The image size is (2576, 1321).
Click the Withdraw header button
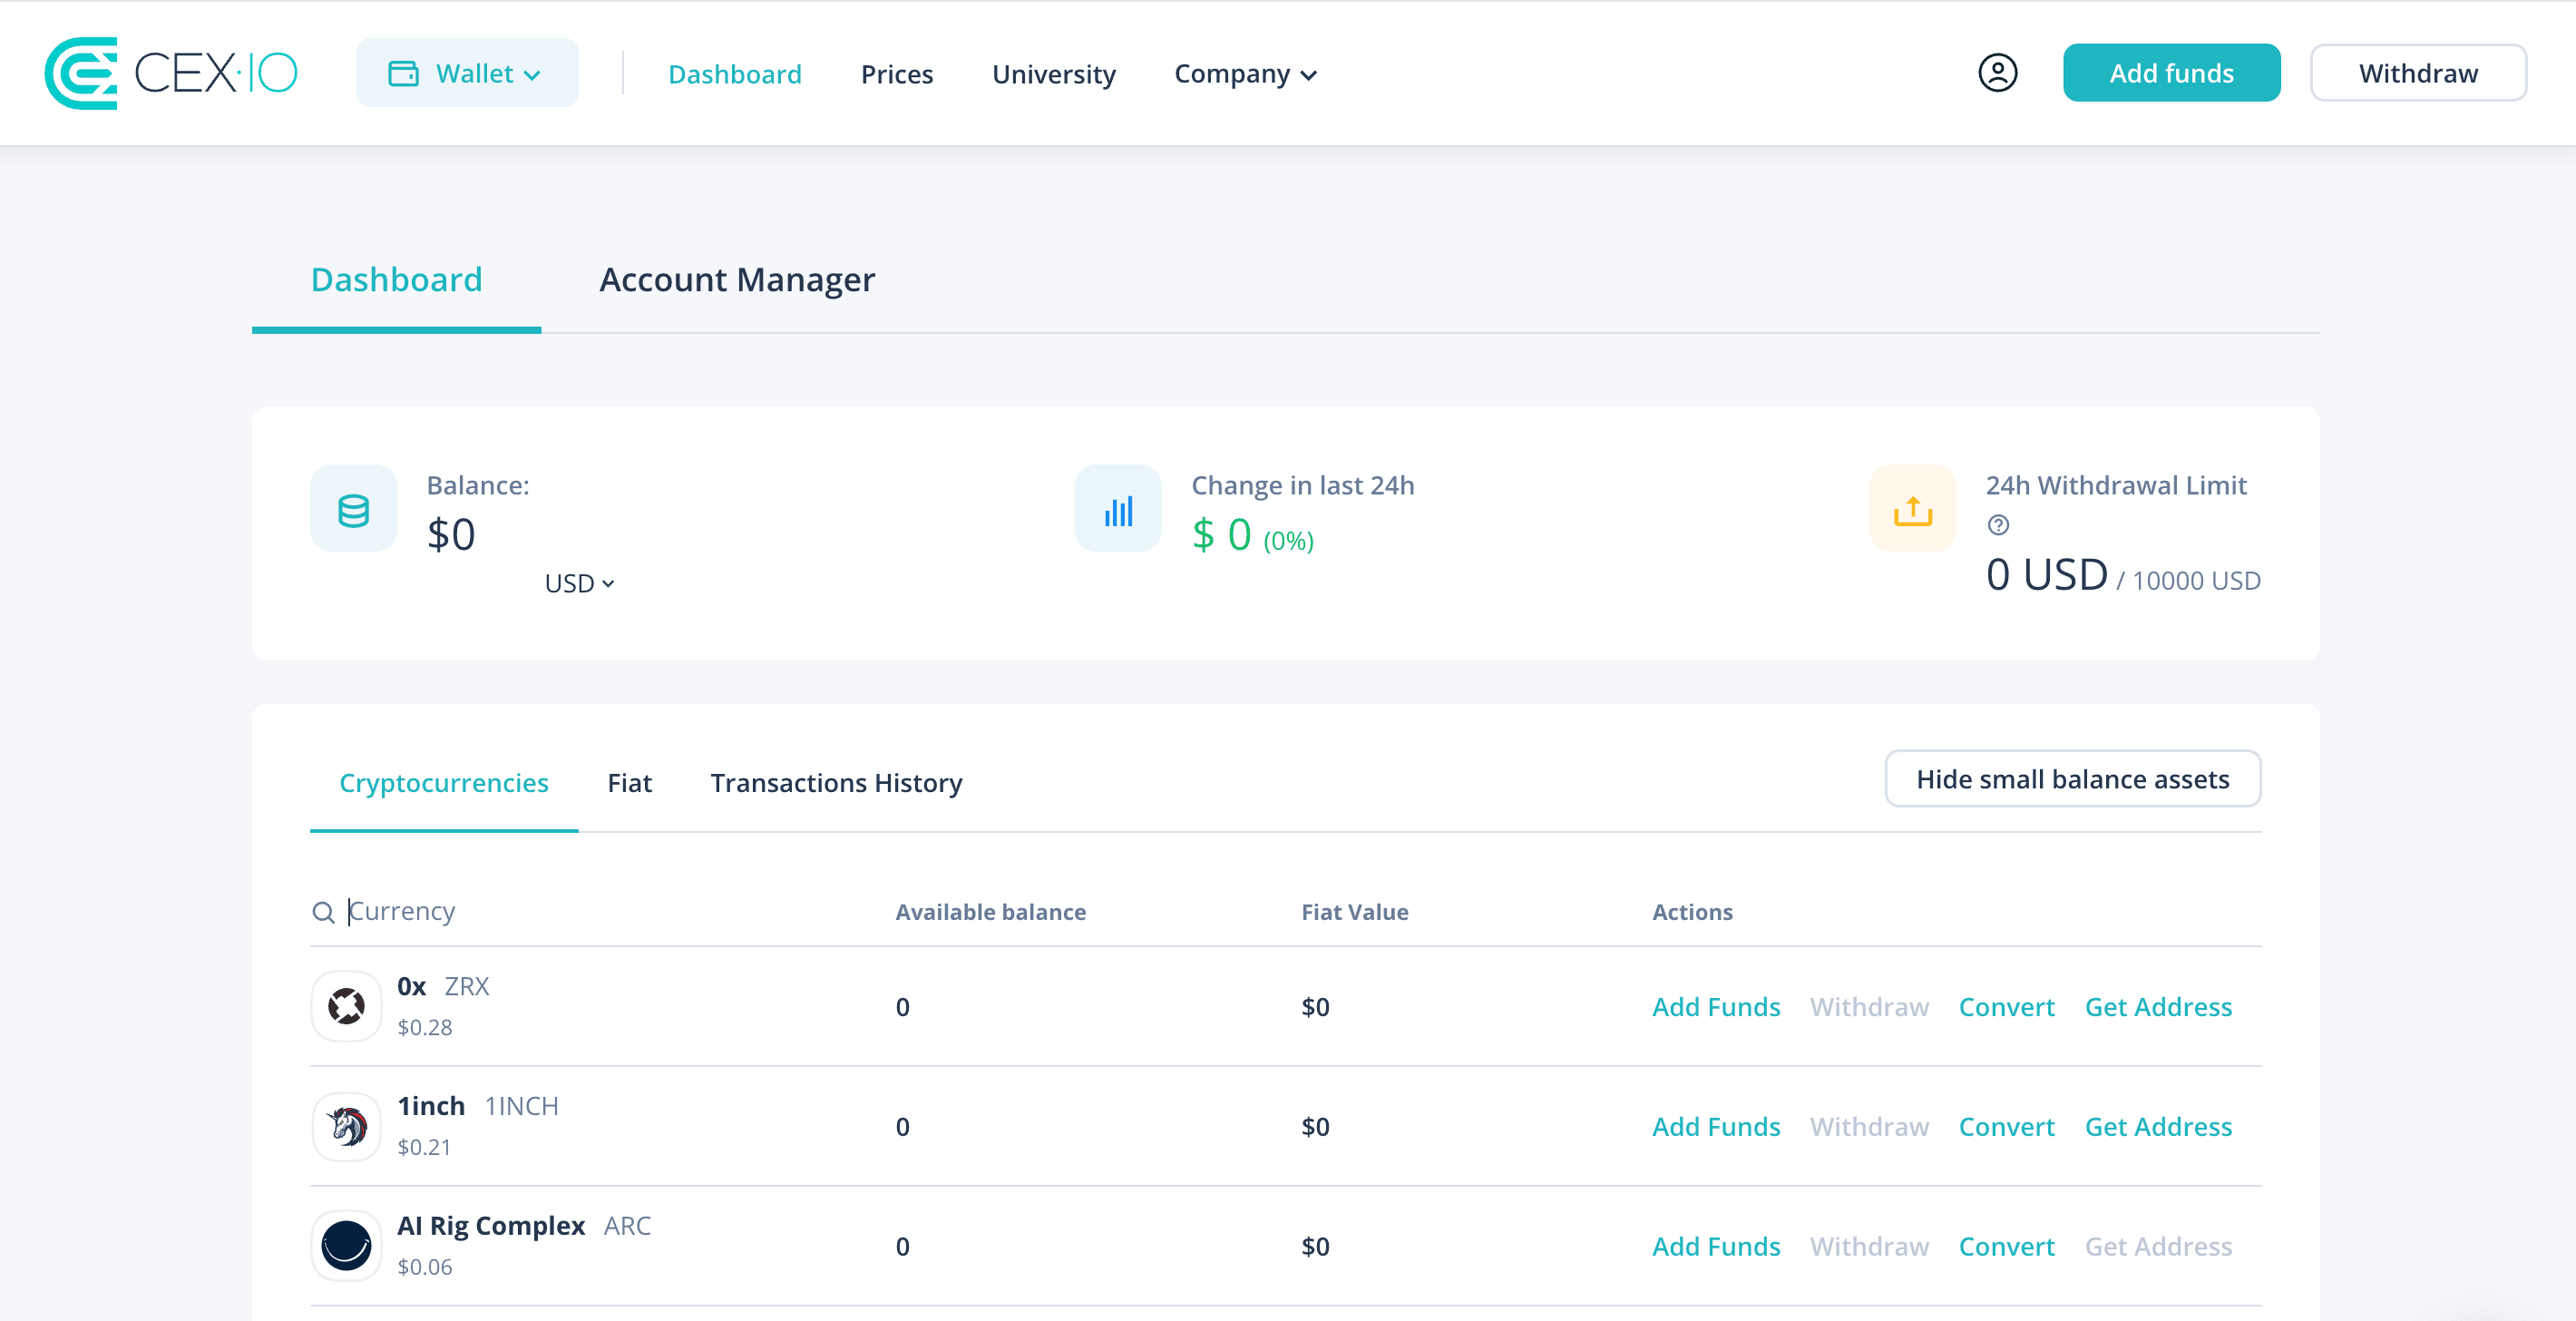(2418, 73)
